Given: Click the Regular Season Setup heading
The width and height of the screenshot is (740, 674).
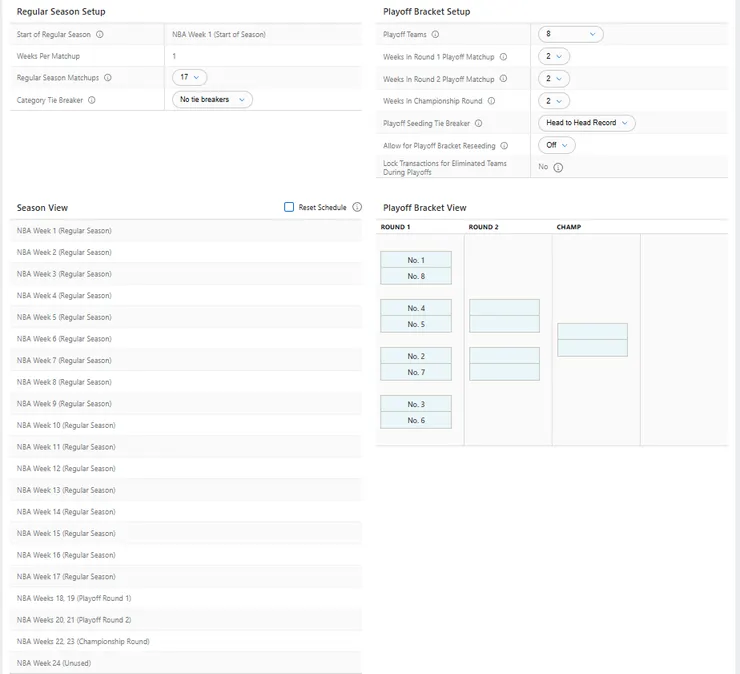Looking at the screenshot, I should point(61,12).
